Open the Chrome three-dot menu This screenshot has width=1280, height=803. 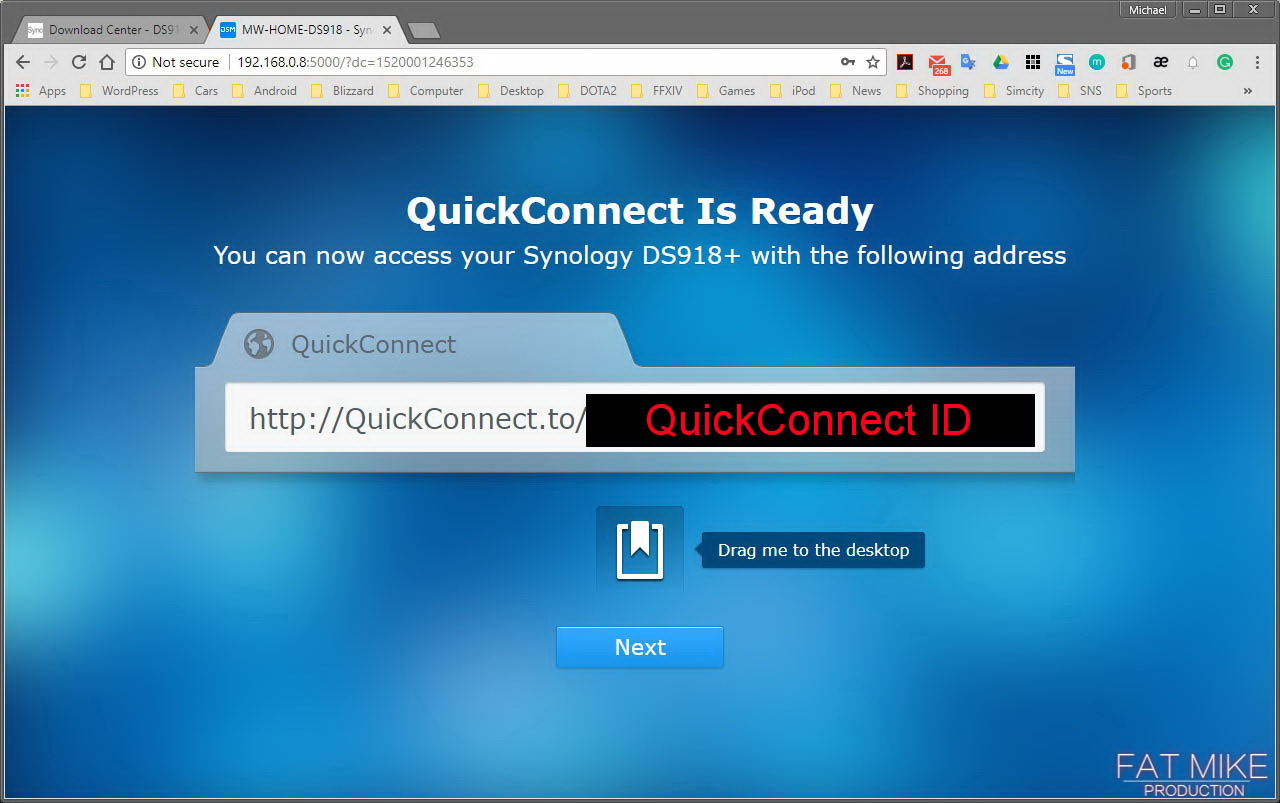[1257, 62]
